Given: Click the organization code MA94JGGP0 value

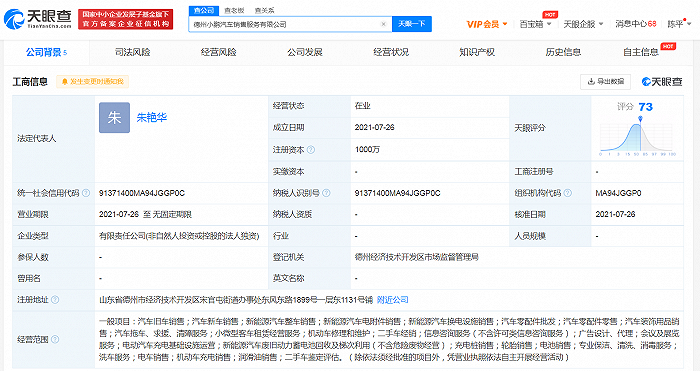Looking at the screenshot, I should (618, 193).
